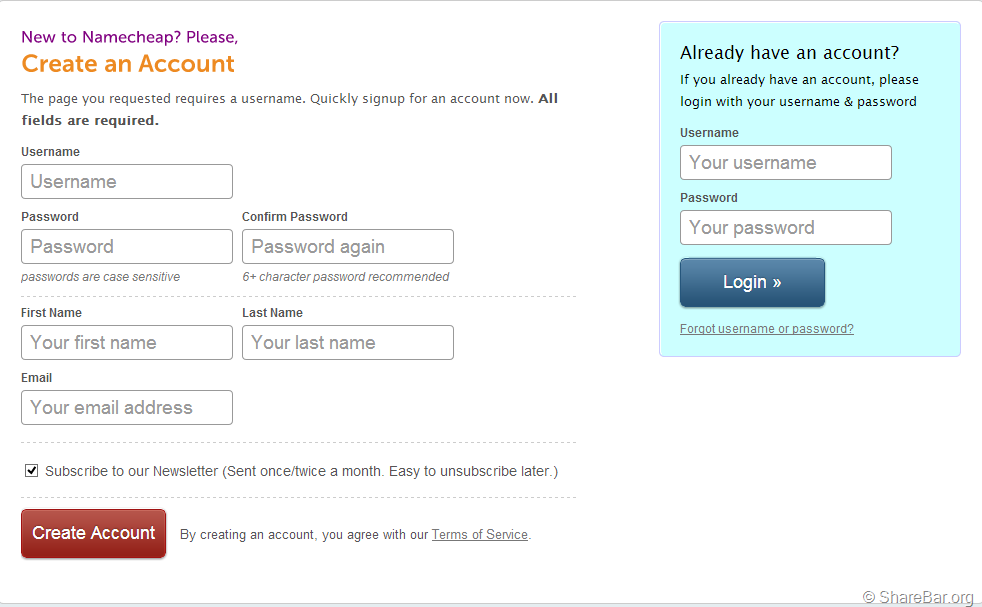Screen dimensions: 982x607
Task: Click the orange 'Create an Account' heading
Action: coord(128,64)
